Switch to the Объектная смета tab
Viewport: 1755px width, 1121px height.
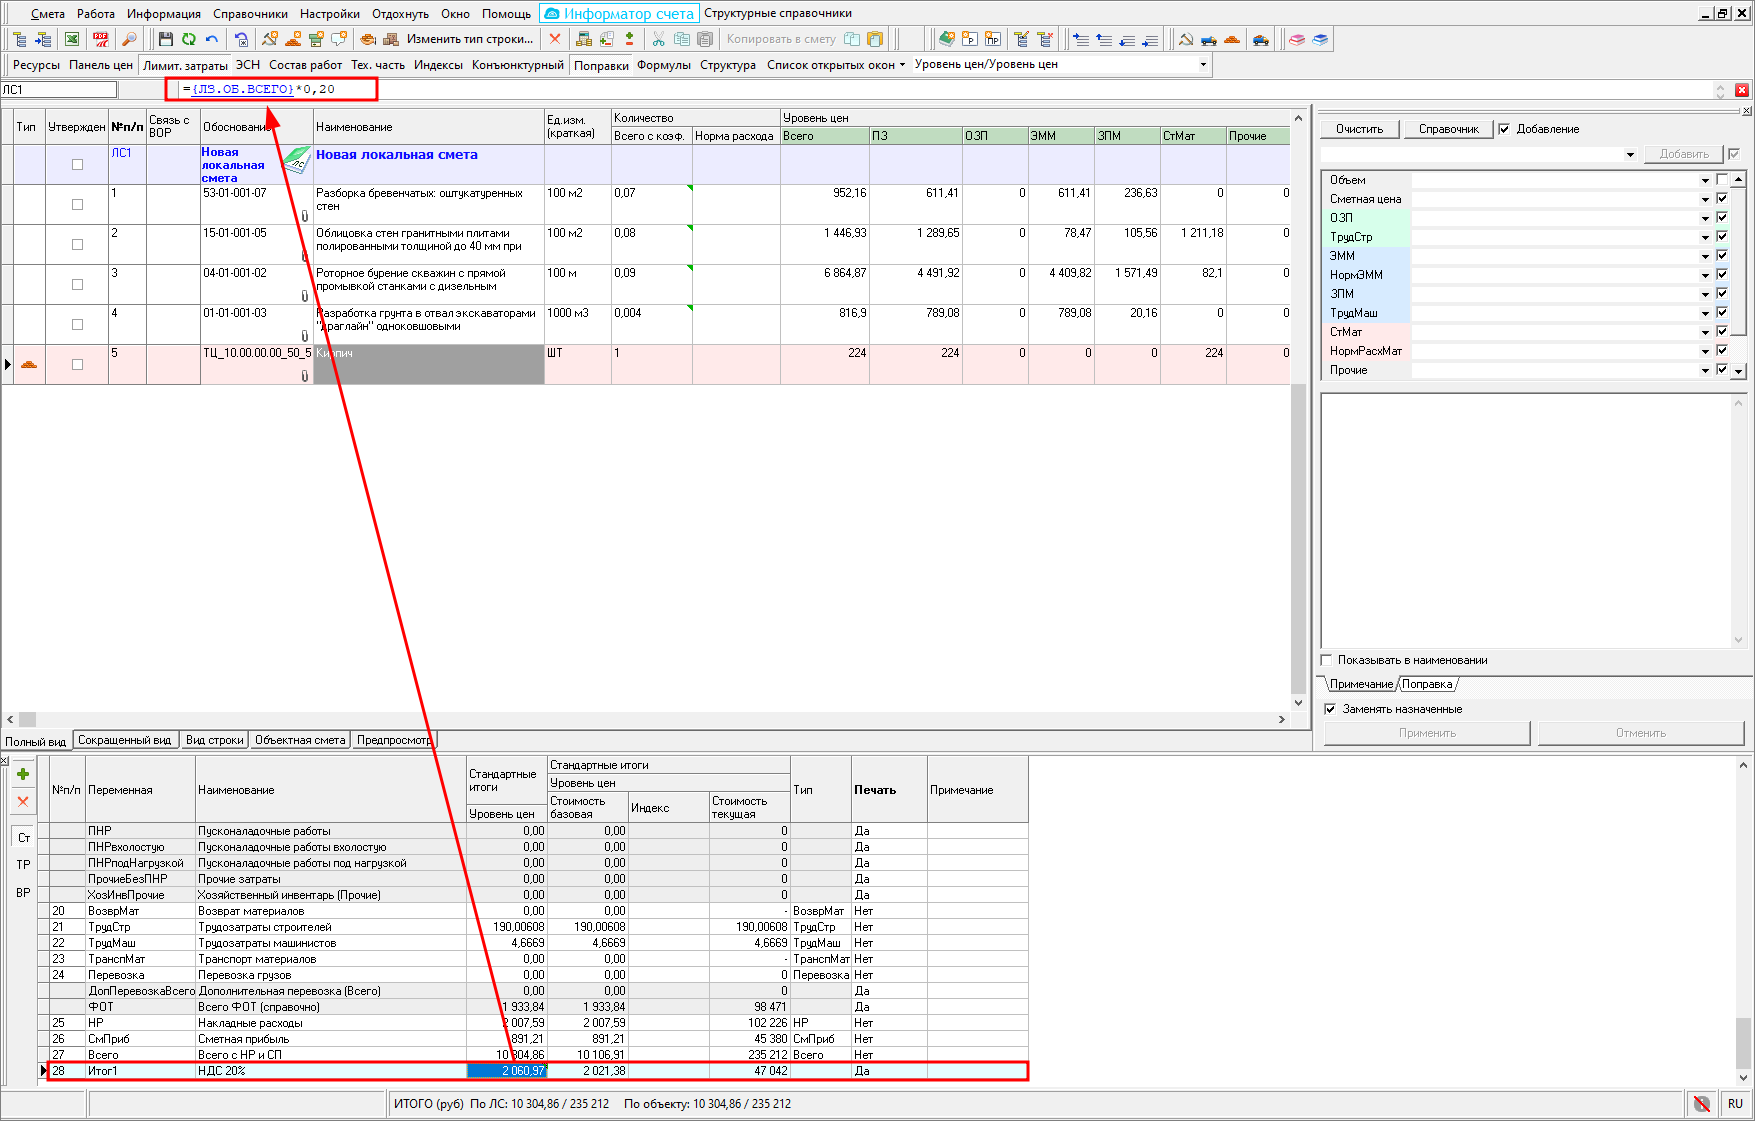coord(300,740)
